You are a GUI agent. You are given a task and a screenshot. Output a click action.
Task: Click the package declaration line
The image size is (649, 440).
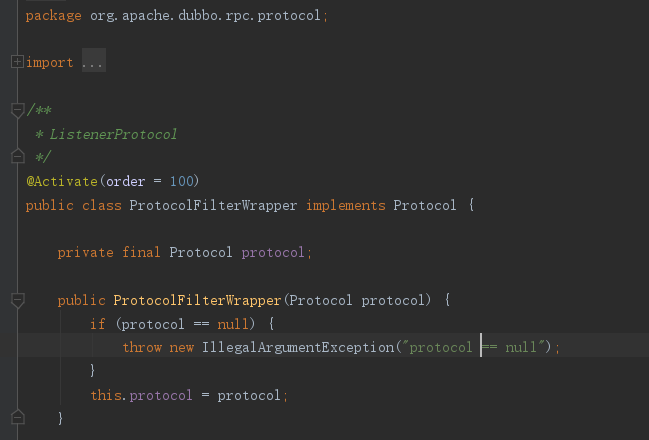click(175, 15)
